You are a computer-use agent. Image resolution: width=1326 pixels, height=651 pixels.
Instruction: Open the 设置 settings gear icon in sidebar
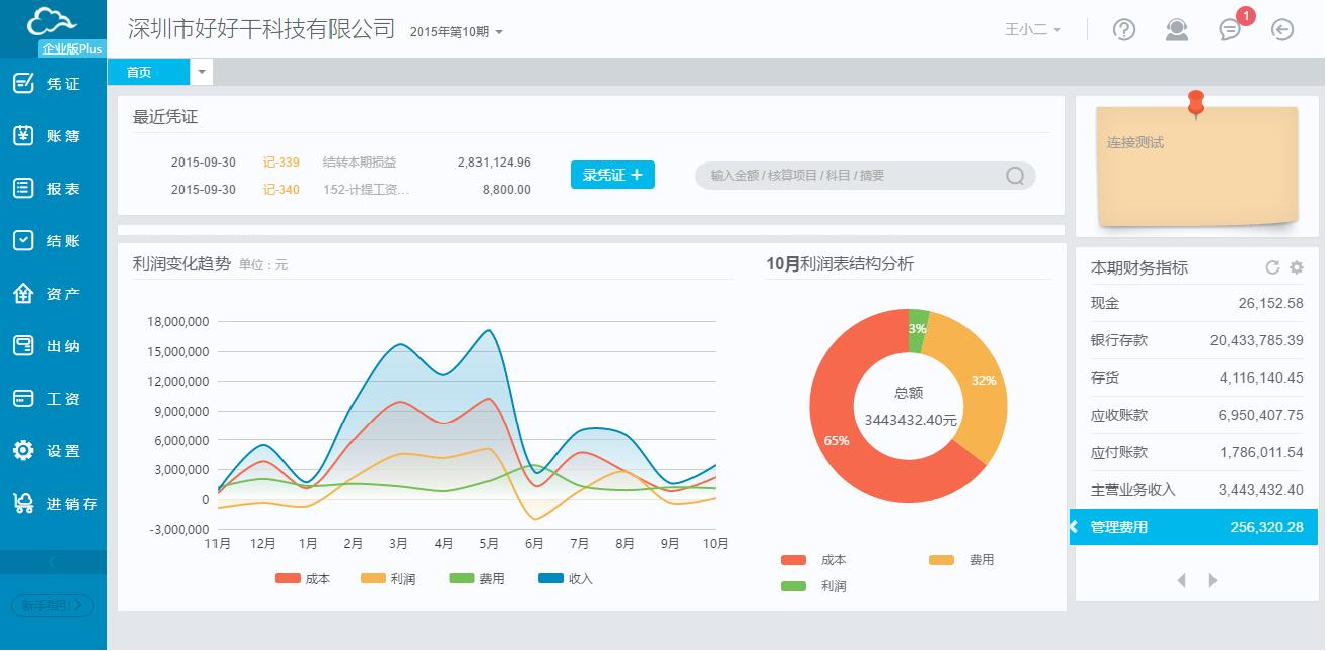[23, 451]
